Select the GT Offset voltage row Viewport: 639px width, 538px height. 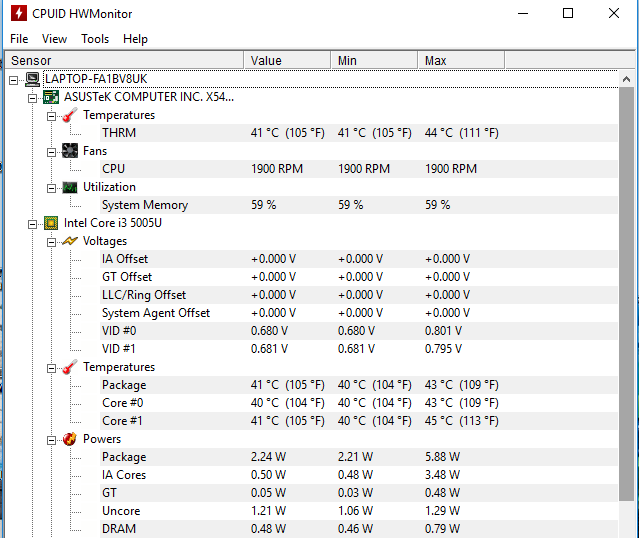coord(359,277)
